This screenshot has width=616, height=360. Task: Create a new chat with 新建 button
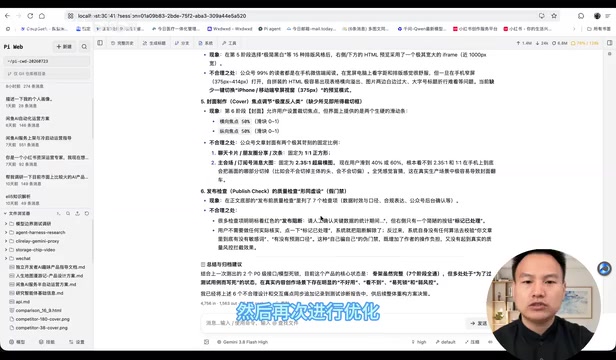64,47
